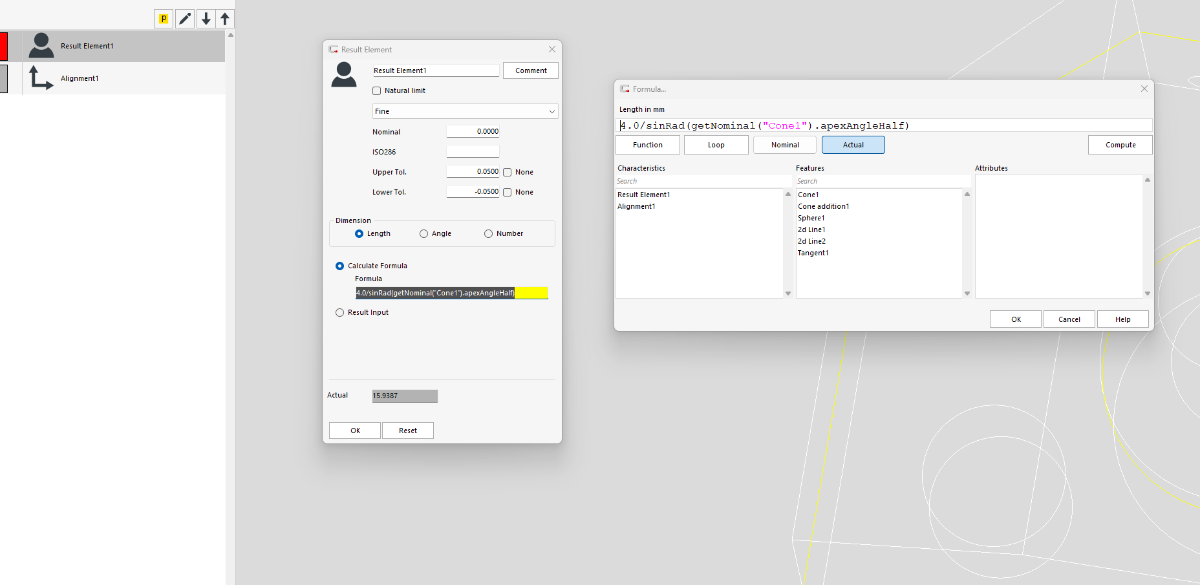Switch to the Nominal mode button
Screen dimensions: 1200x585
(785, 145)
